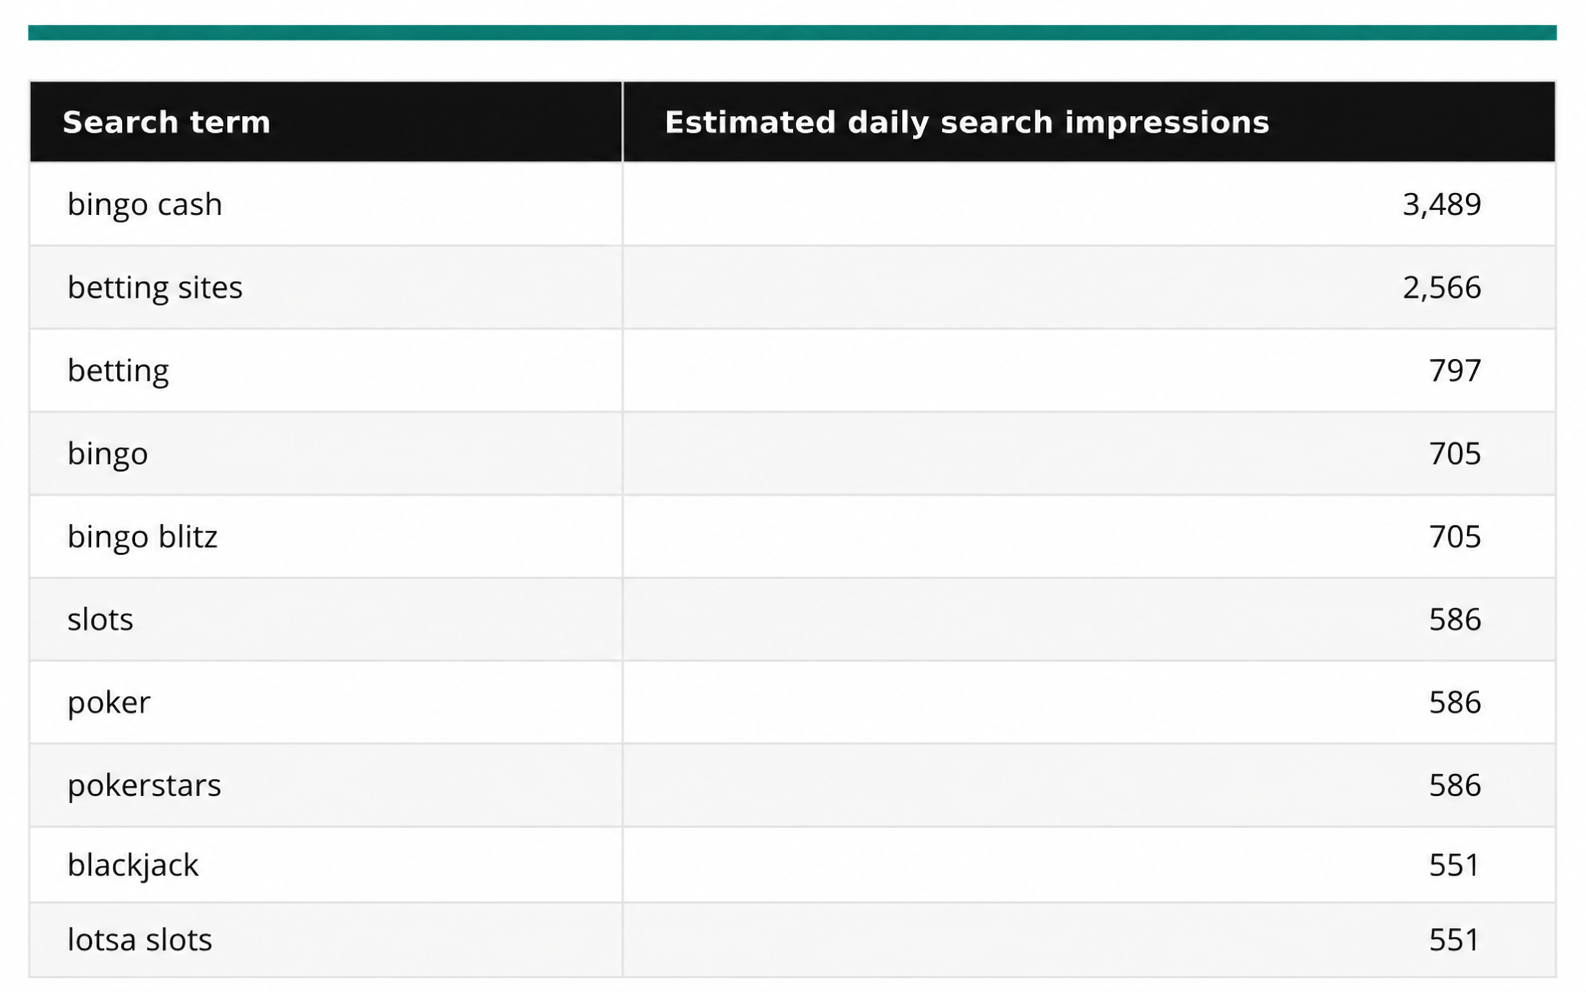Select the 'poker' search term

109,702
